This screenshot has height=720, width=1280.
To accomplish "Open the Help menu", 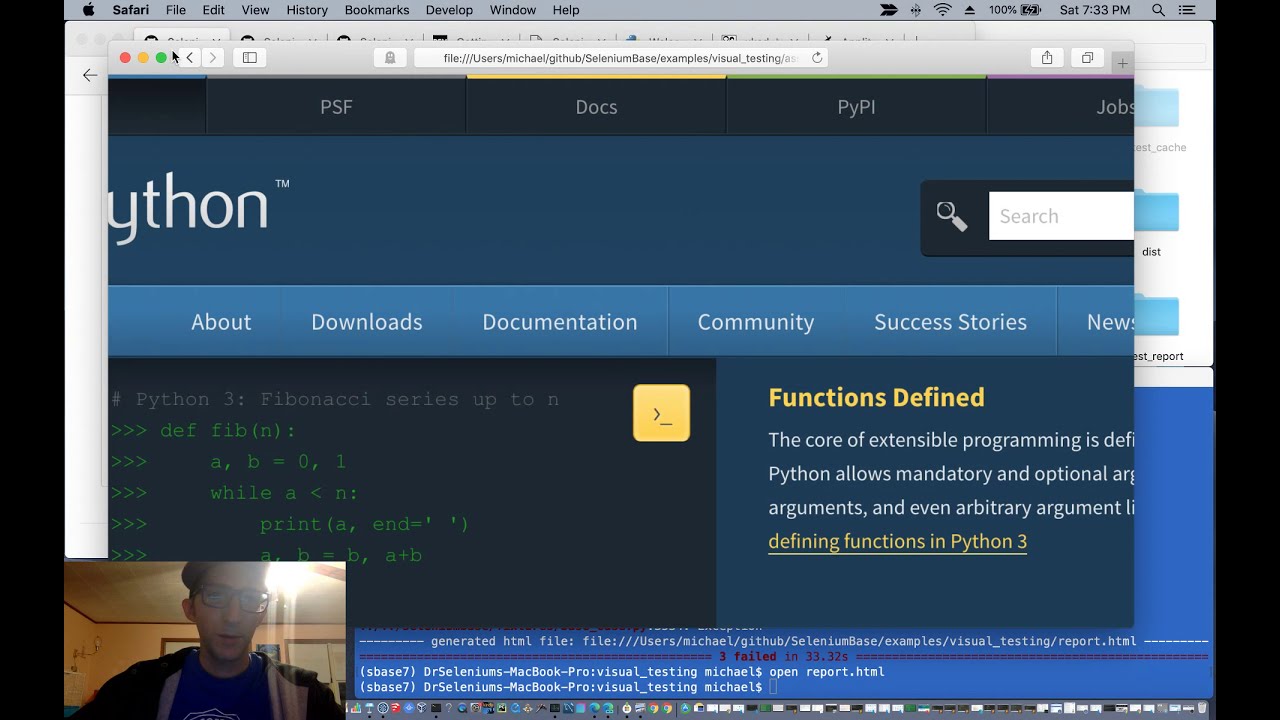I will [566, 10].
